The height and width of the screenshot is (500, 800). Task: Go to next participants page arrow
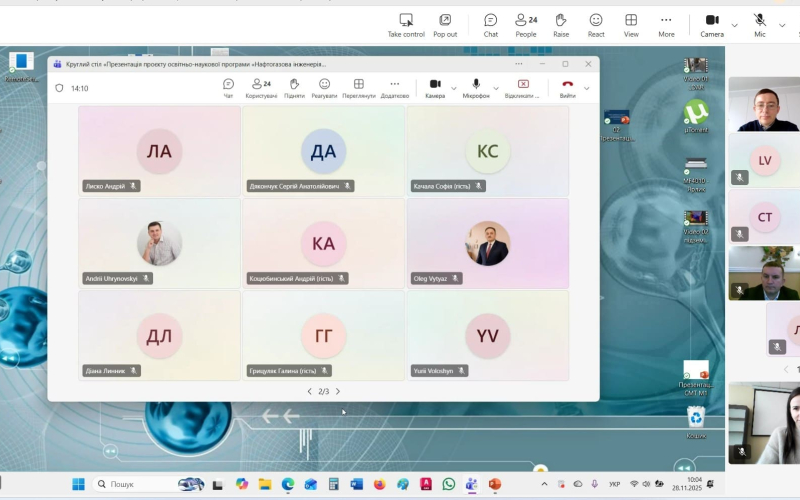click(x=338, y=391)
